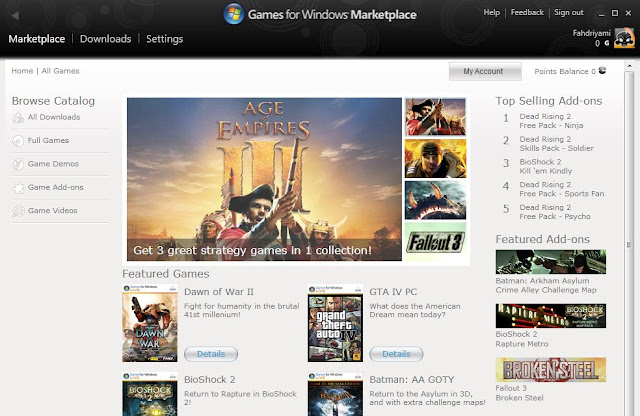
Task: Open the Batman Arkham Asylum box art
Action: [335, 394]
